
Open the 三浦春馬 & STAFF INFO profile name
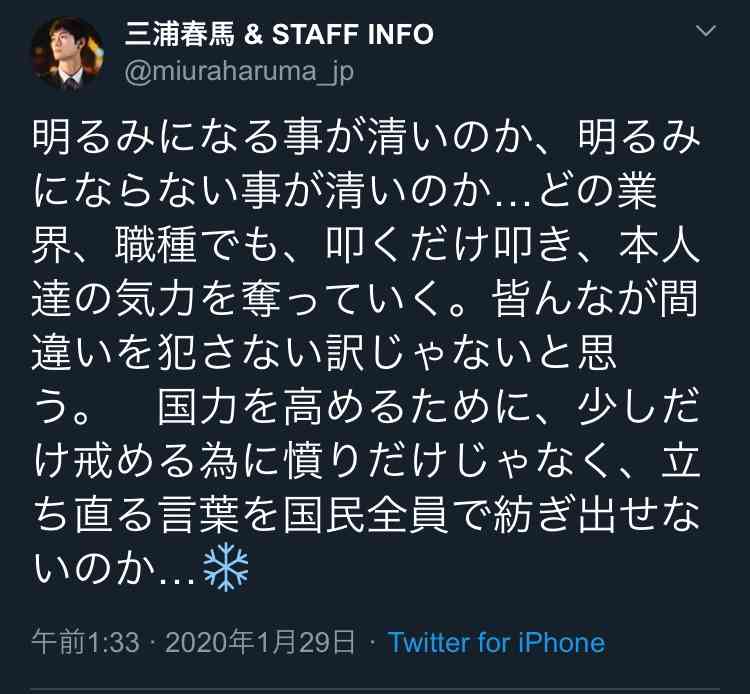coord(279,34)
